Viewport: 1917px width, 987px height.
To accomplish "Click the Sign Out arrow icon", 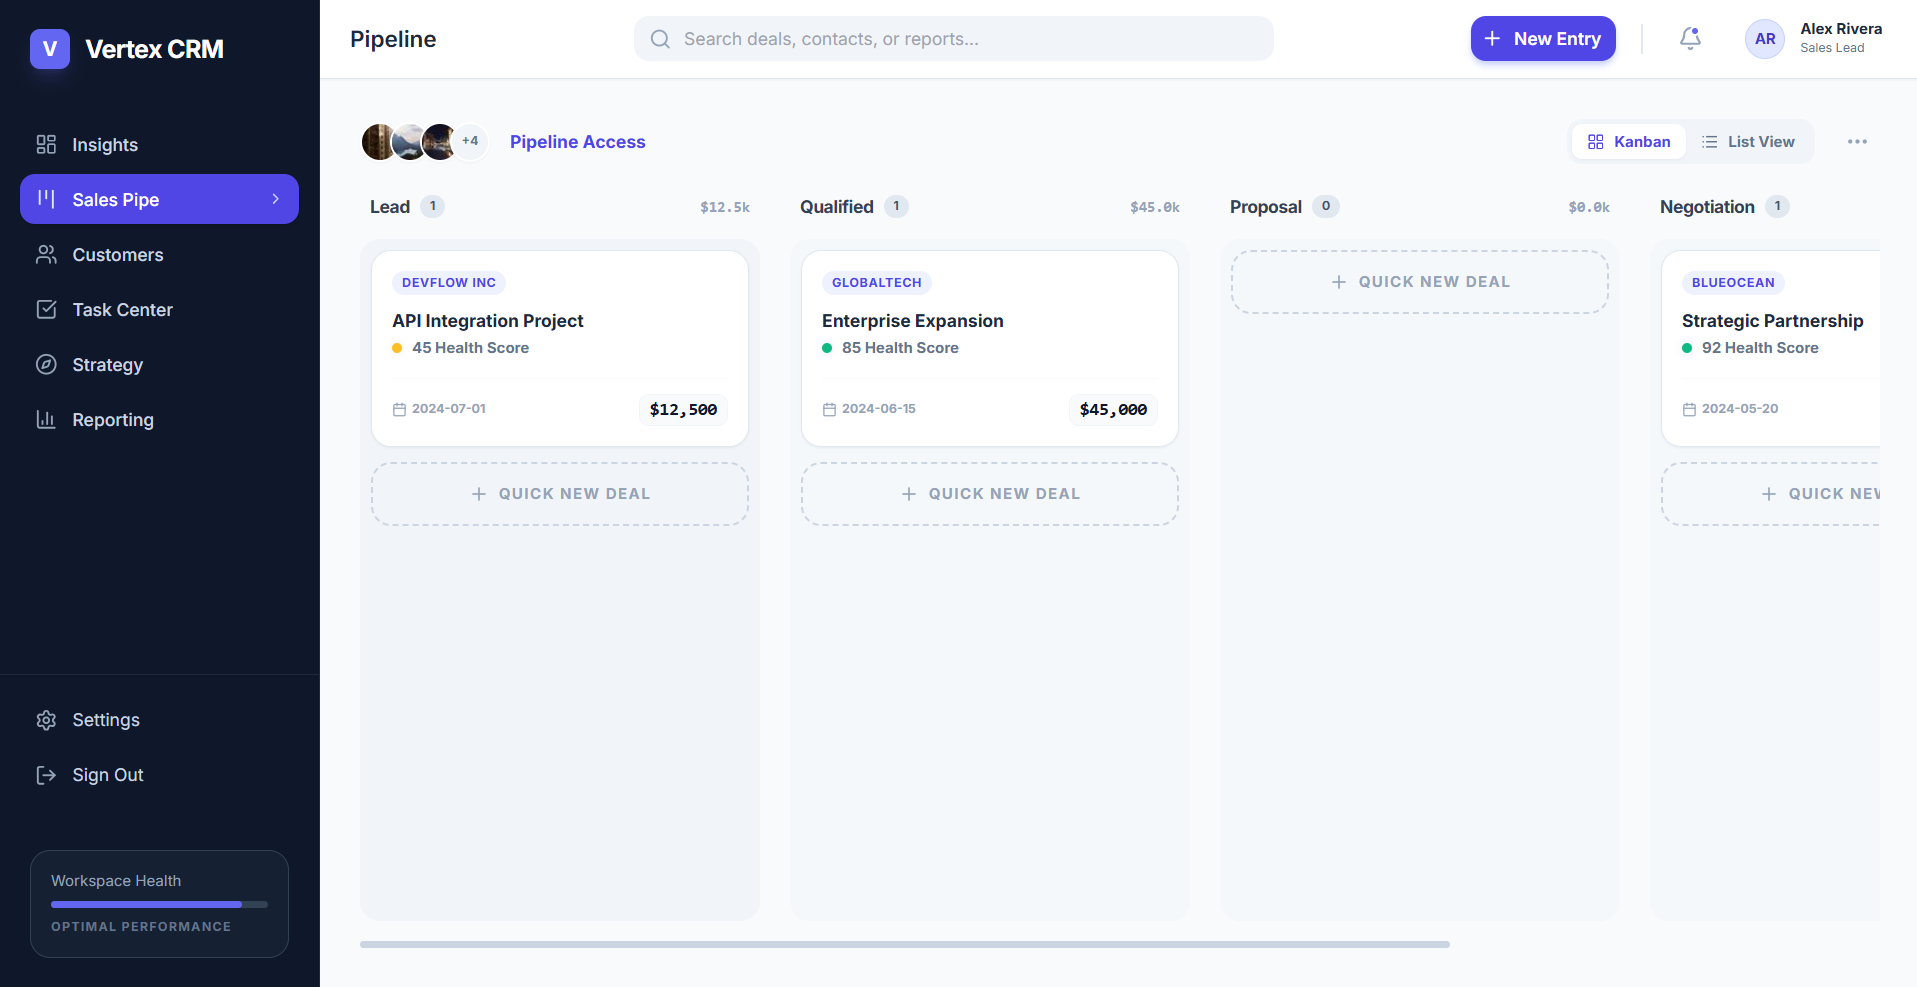I will pyautogui.click(x=46, y=775).
